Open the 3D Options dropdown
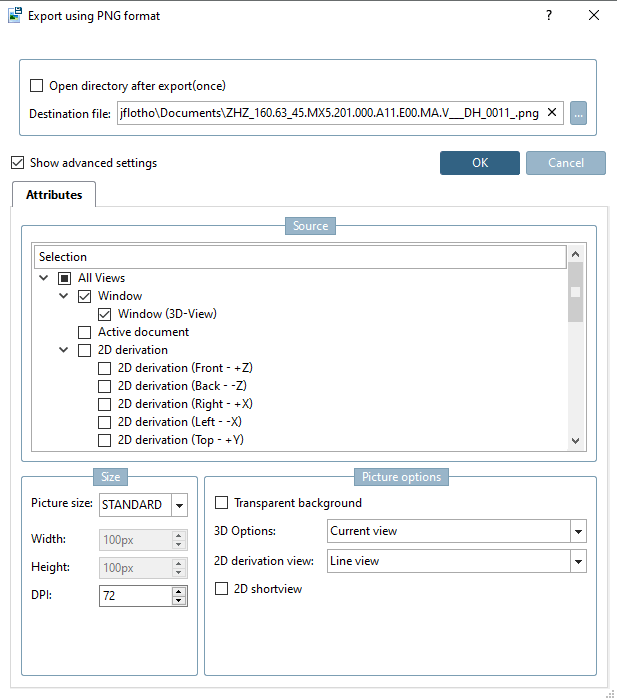 click(578, 531)
